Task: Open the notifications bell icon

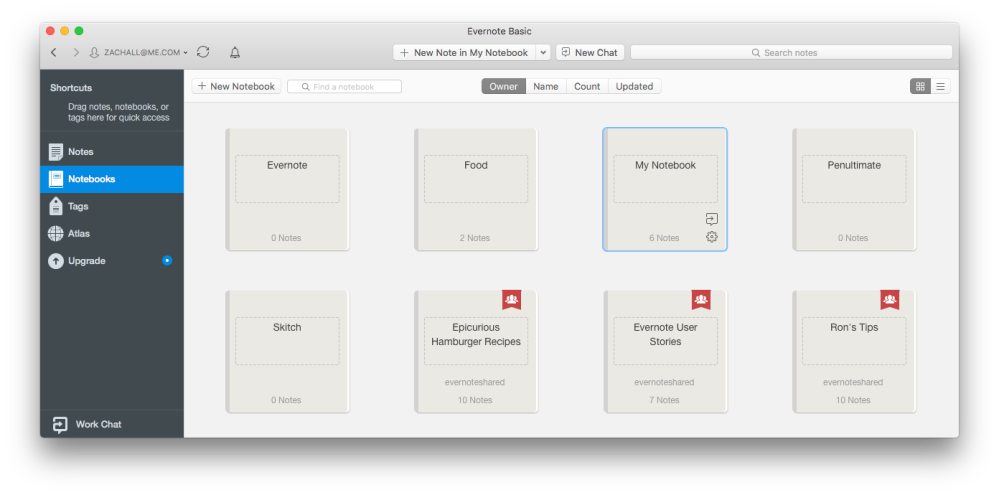Action: 235,52
